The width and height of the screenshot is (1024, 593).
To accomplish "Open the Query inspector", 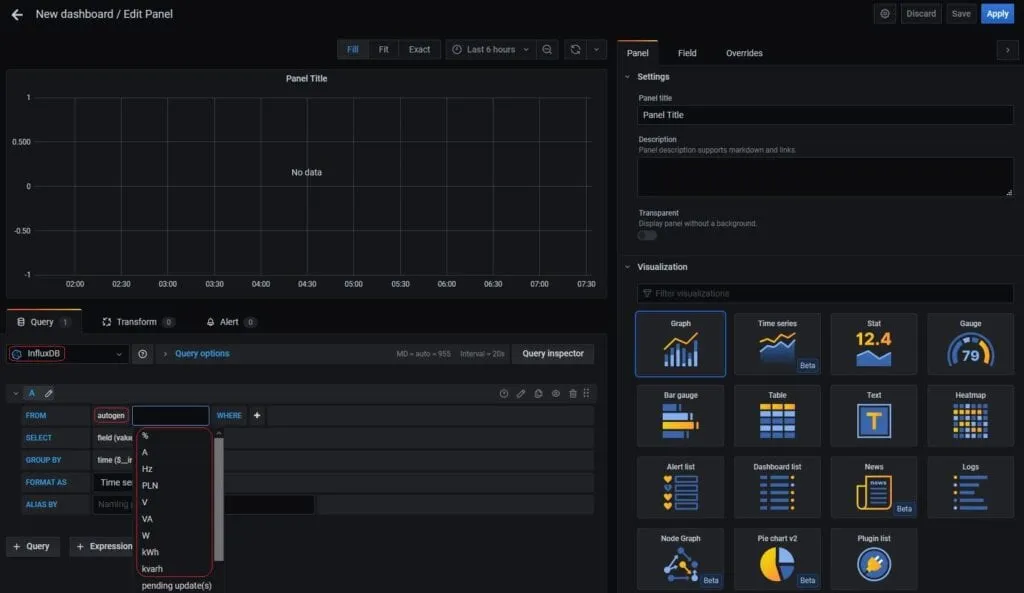I will 552,354.
